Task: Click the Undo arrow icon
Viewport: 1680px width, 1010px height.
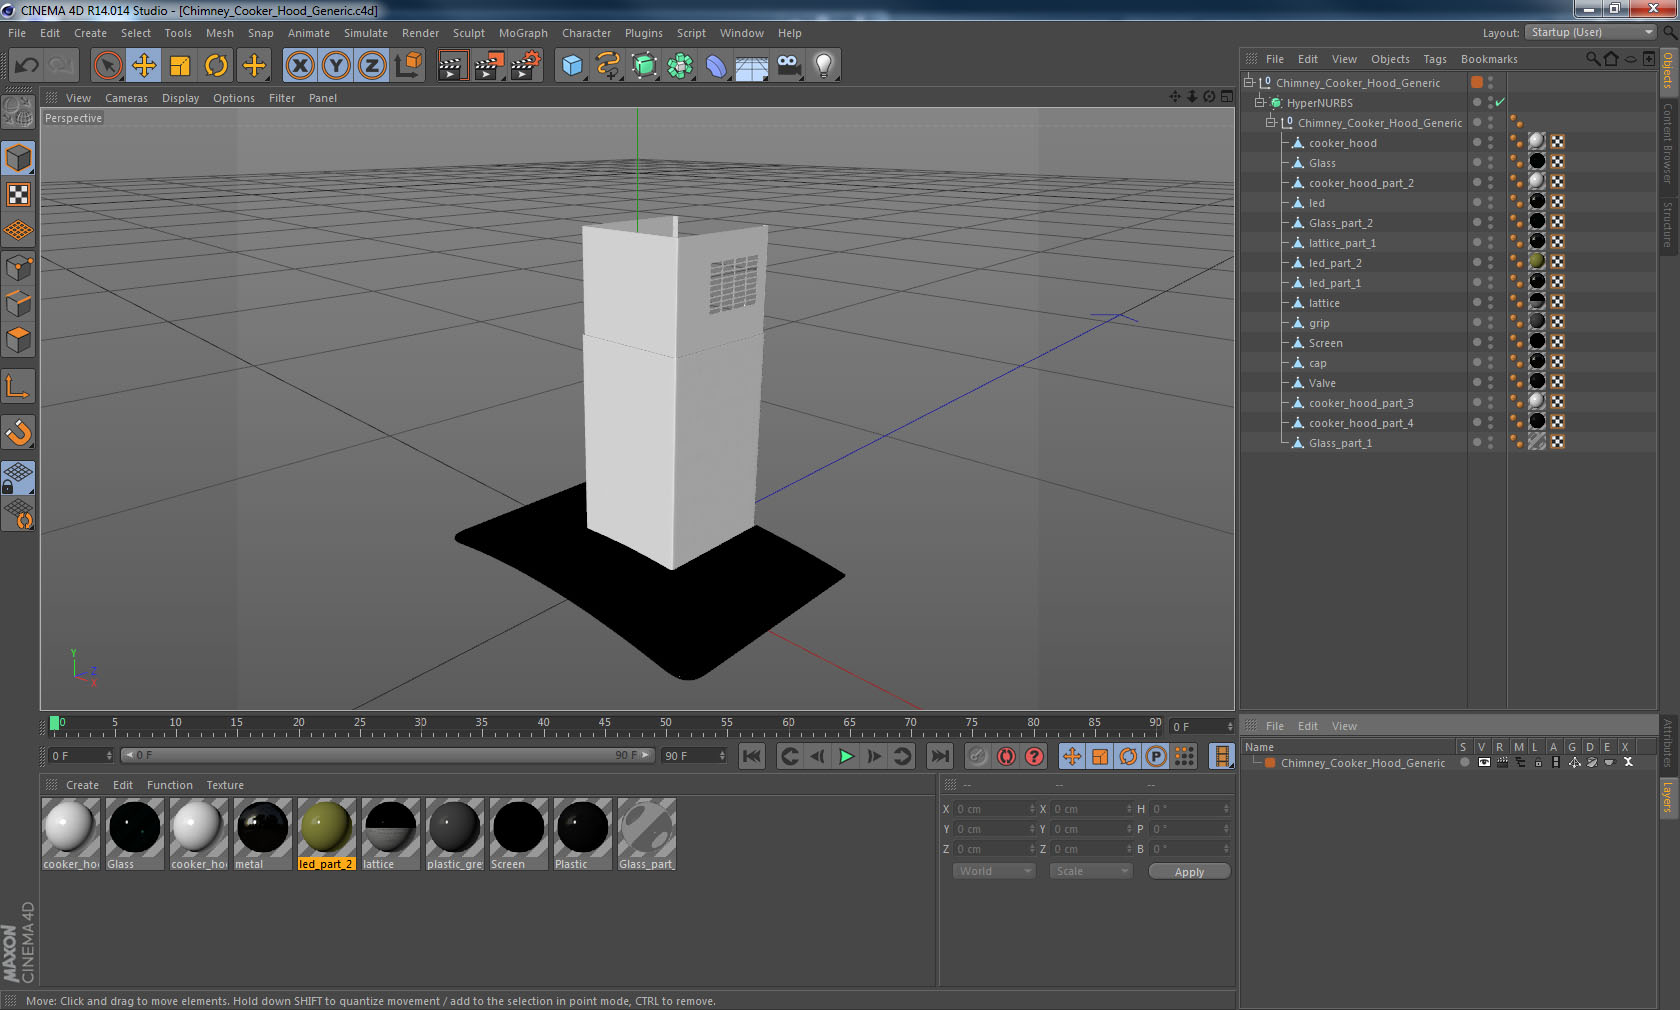Action: pos(27,66)
